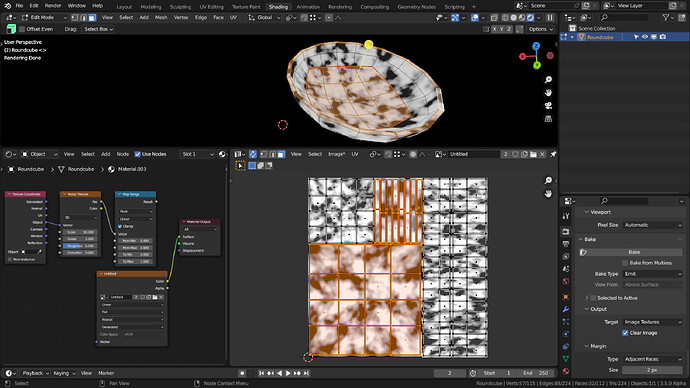
Task: Click the active Offset Even tool icon
Action: [x=11, y=29]
